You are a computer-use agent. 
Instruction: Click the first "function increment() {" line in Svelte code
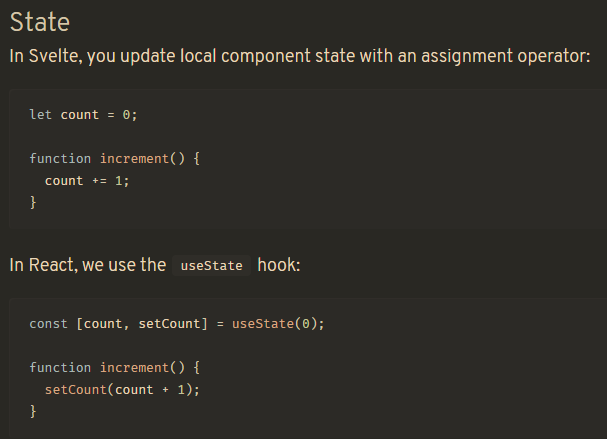[x=115, y=159]
